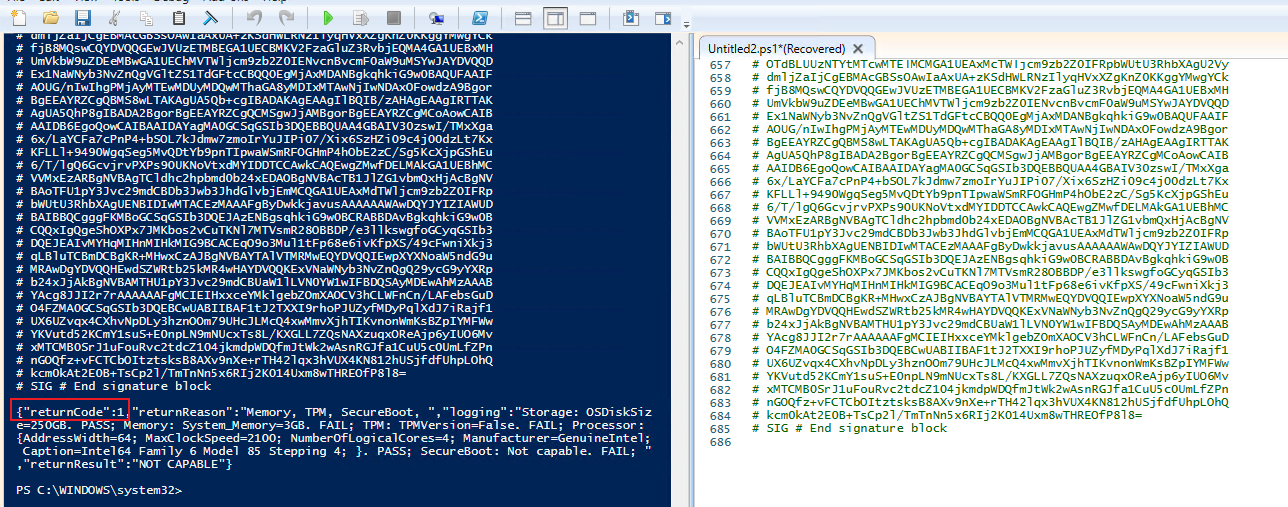This screenshot has height=507, width=1288.
Task: Copy selection using the Copy icon
Action: coord(146,18)
